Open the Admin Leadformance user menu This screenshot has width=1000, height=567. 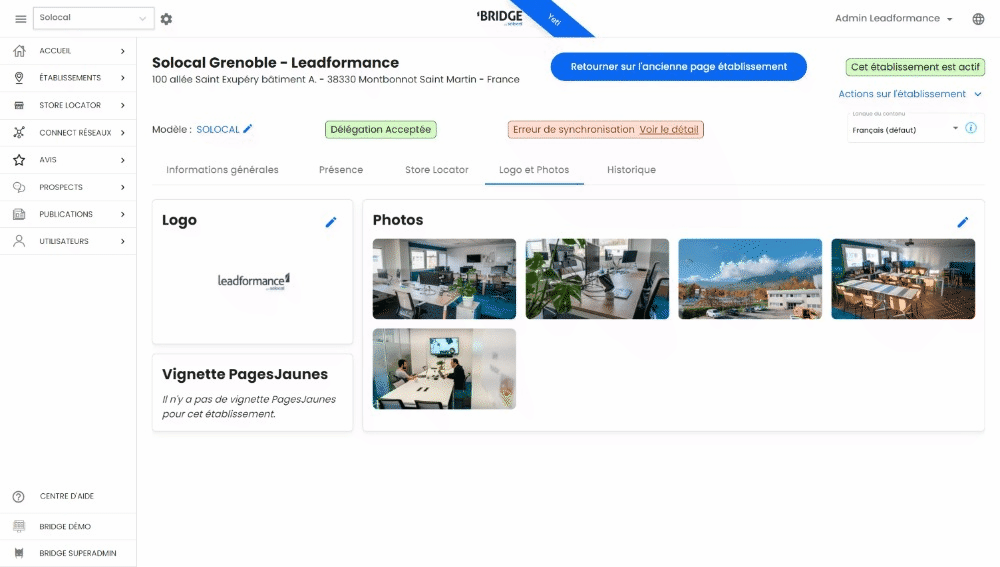tap(893, 18)
